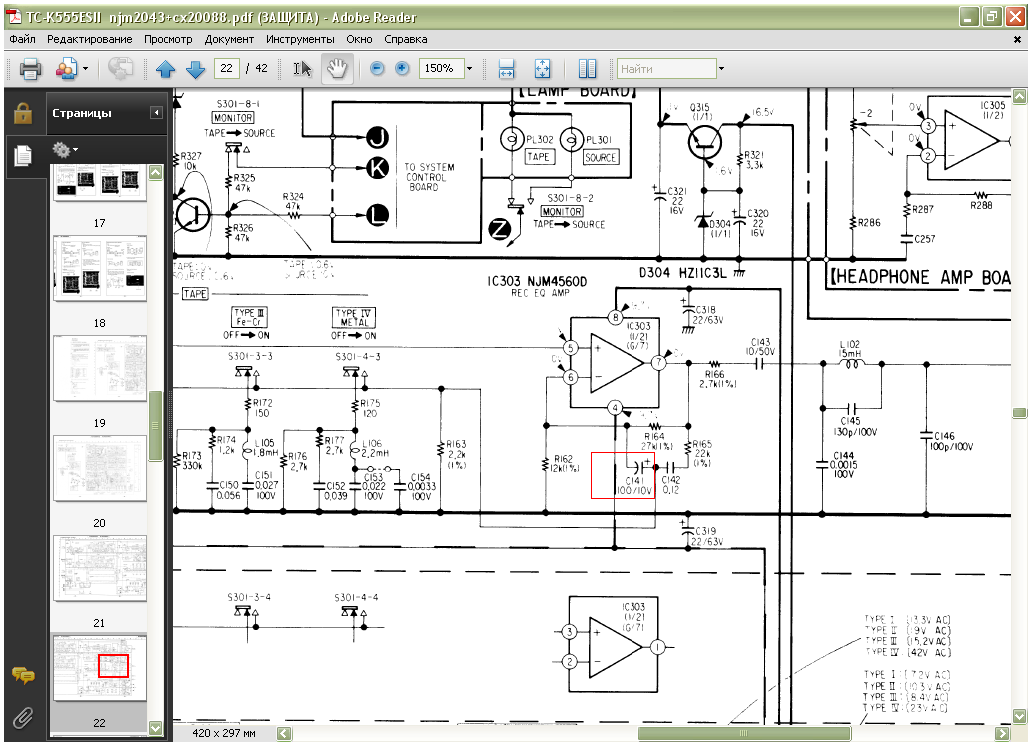Open the Просмотр menu
The width and height of the screenshot is (1028, 742).
pyautogui.click(x=168, y=39)
